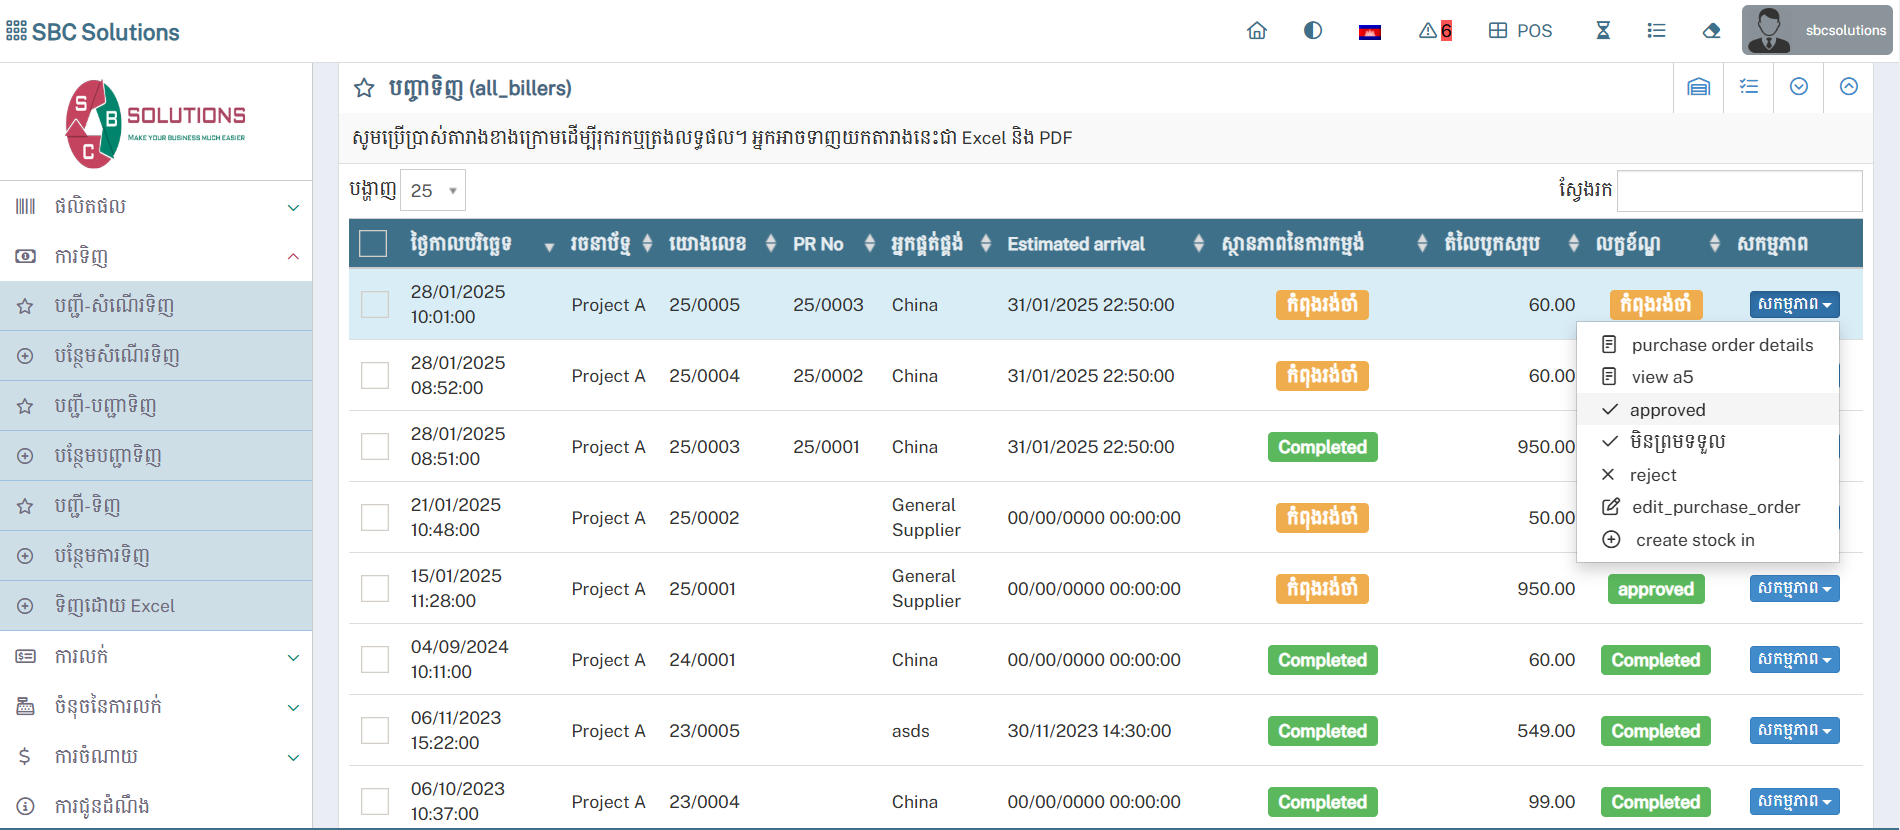Open the alert warning notifications icon
1900x830 pixels.
coord(1434,31)
